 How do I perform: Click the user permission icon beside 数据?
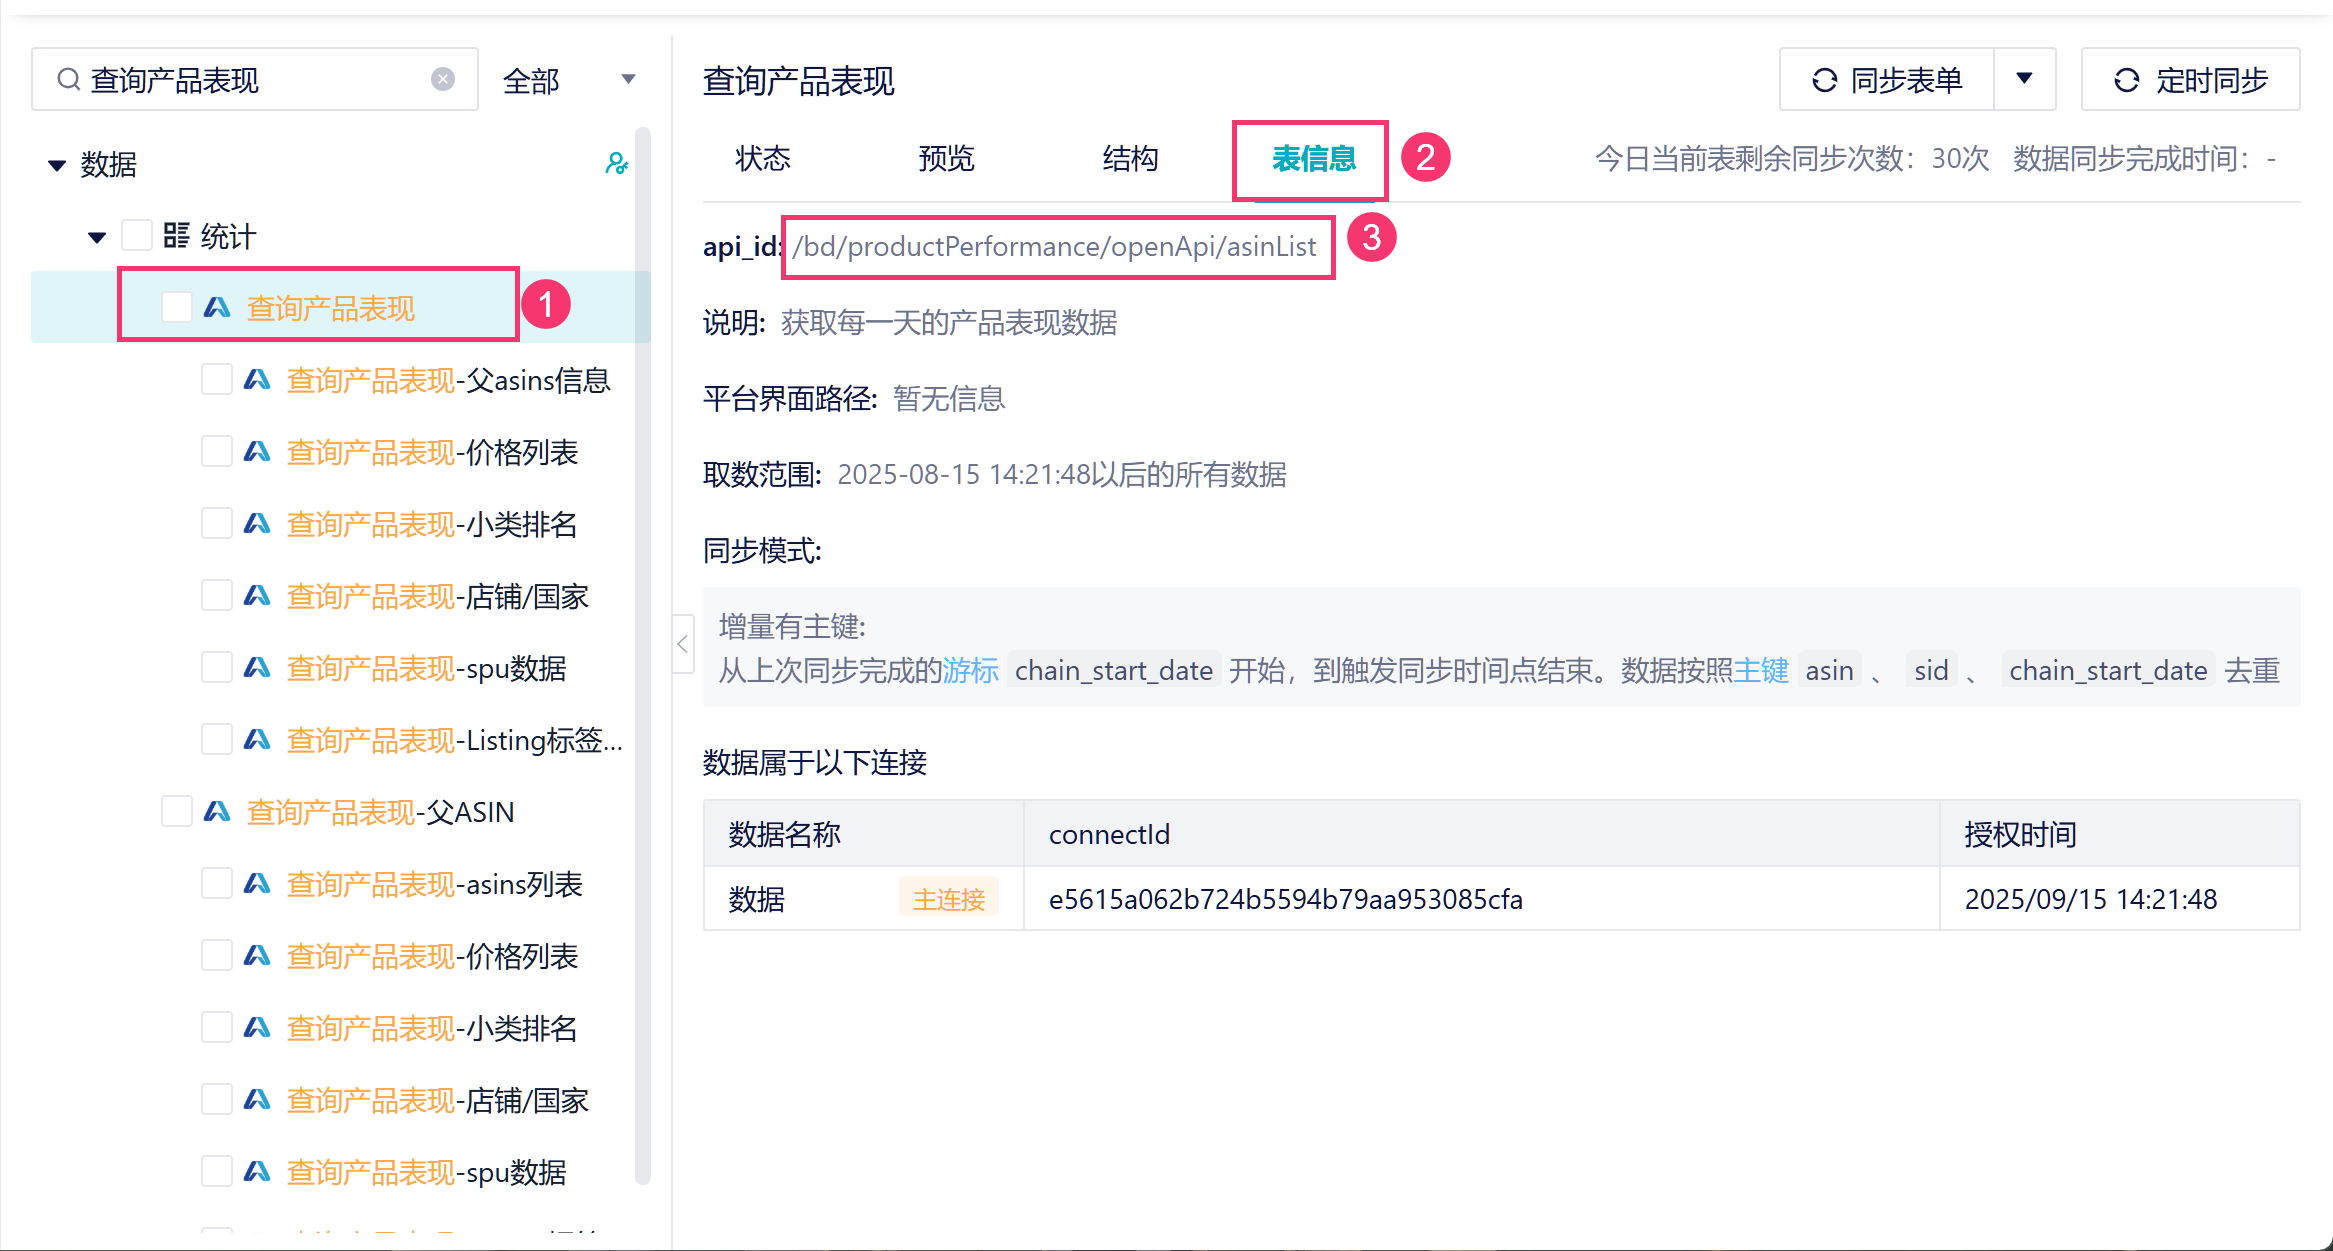tap(616, 163)
